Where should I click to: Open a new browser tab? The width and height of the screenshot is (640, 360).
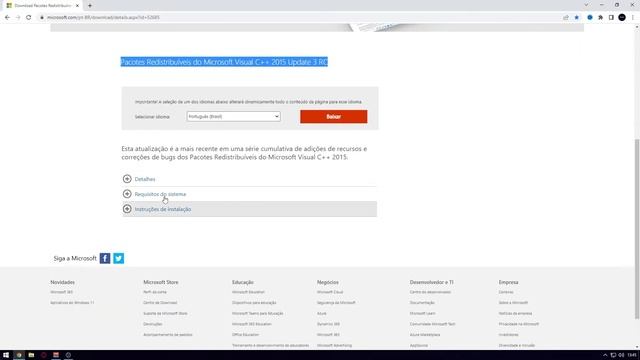pyautogui.click(x=90, y=6)
